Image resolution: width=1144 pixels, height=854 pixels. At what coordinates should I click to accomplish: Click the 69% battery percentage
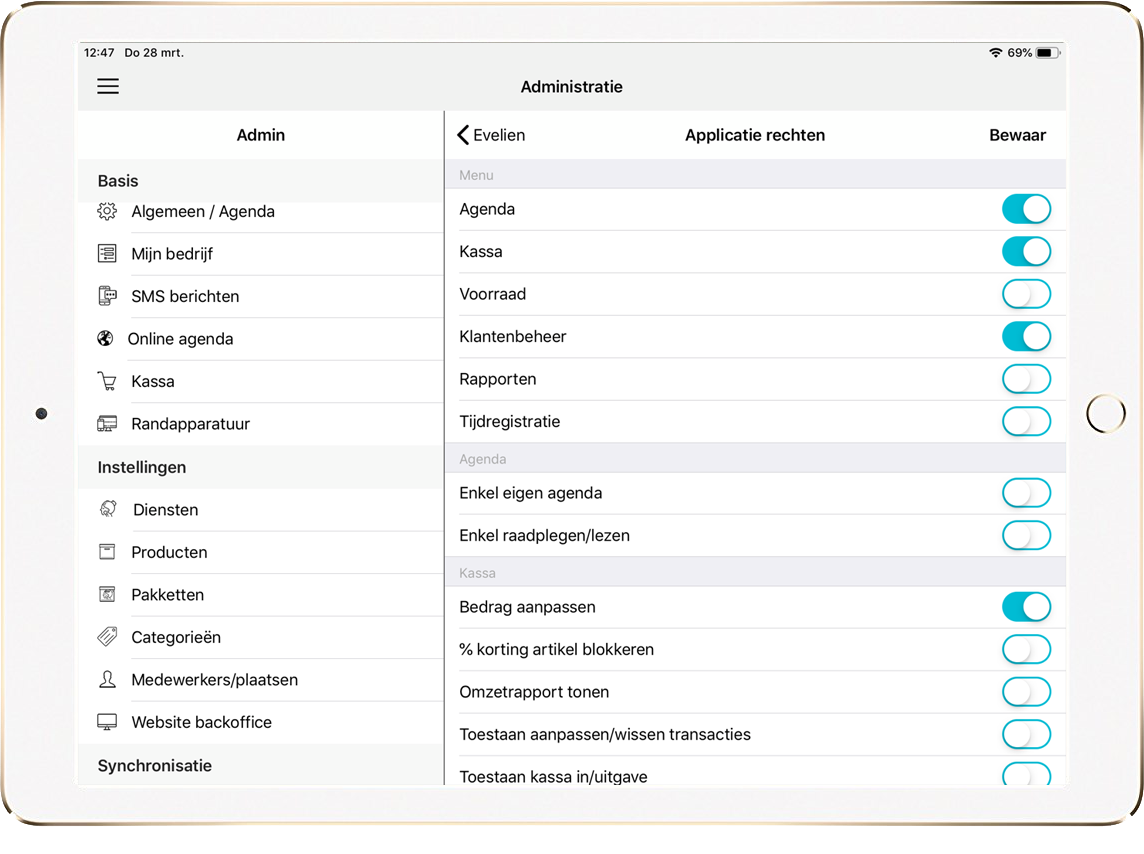click(1019, 53)
